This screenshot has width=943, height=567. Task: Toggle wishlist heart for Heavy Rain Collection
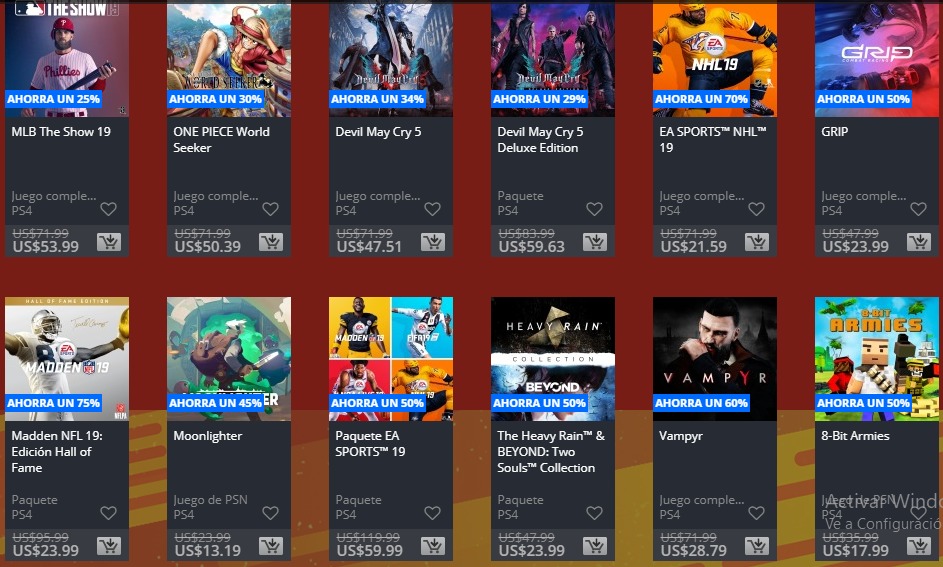point(594,513)
